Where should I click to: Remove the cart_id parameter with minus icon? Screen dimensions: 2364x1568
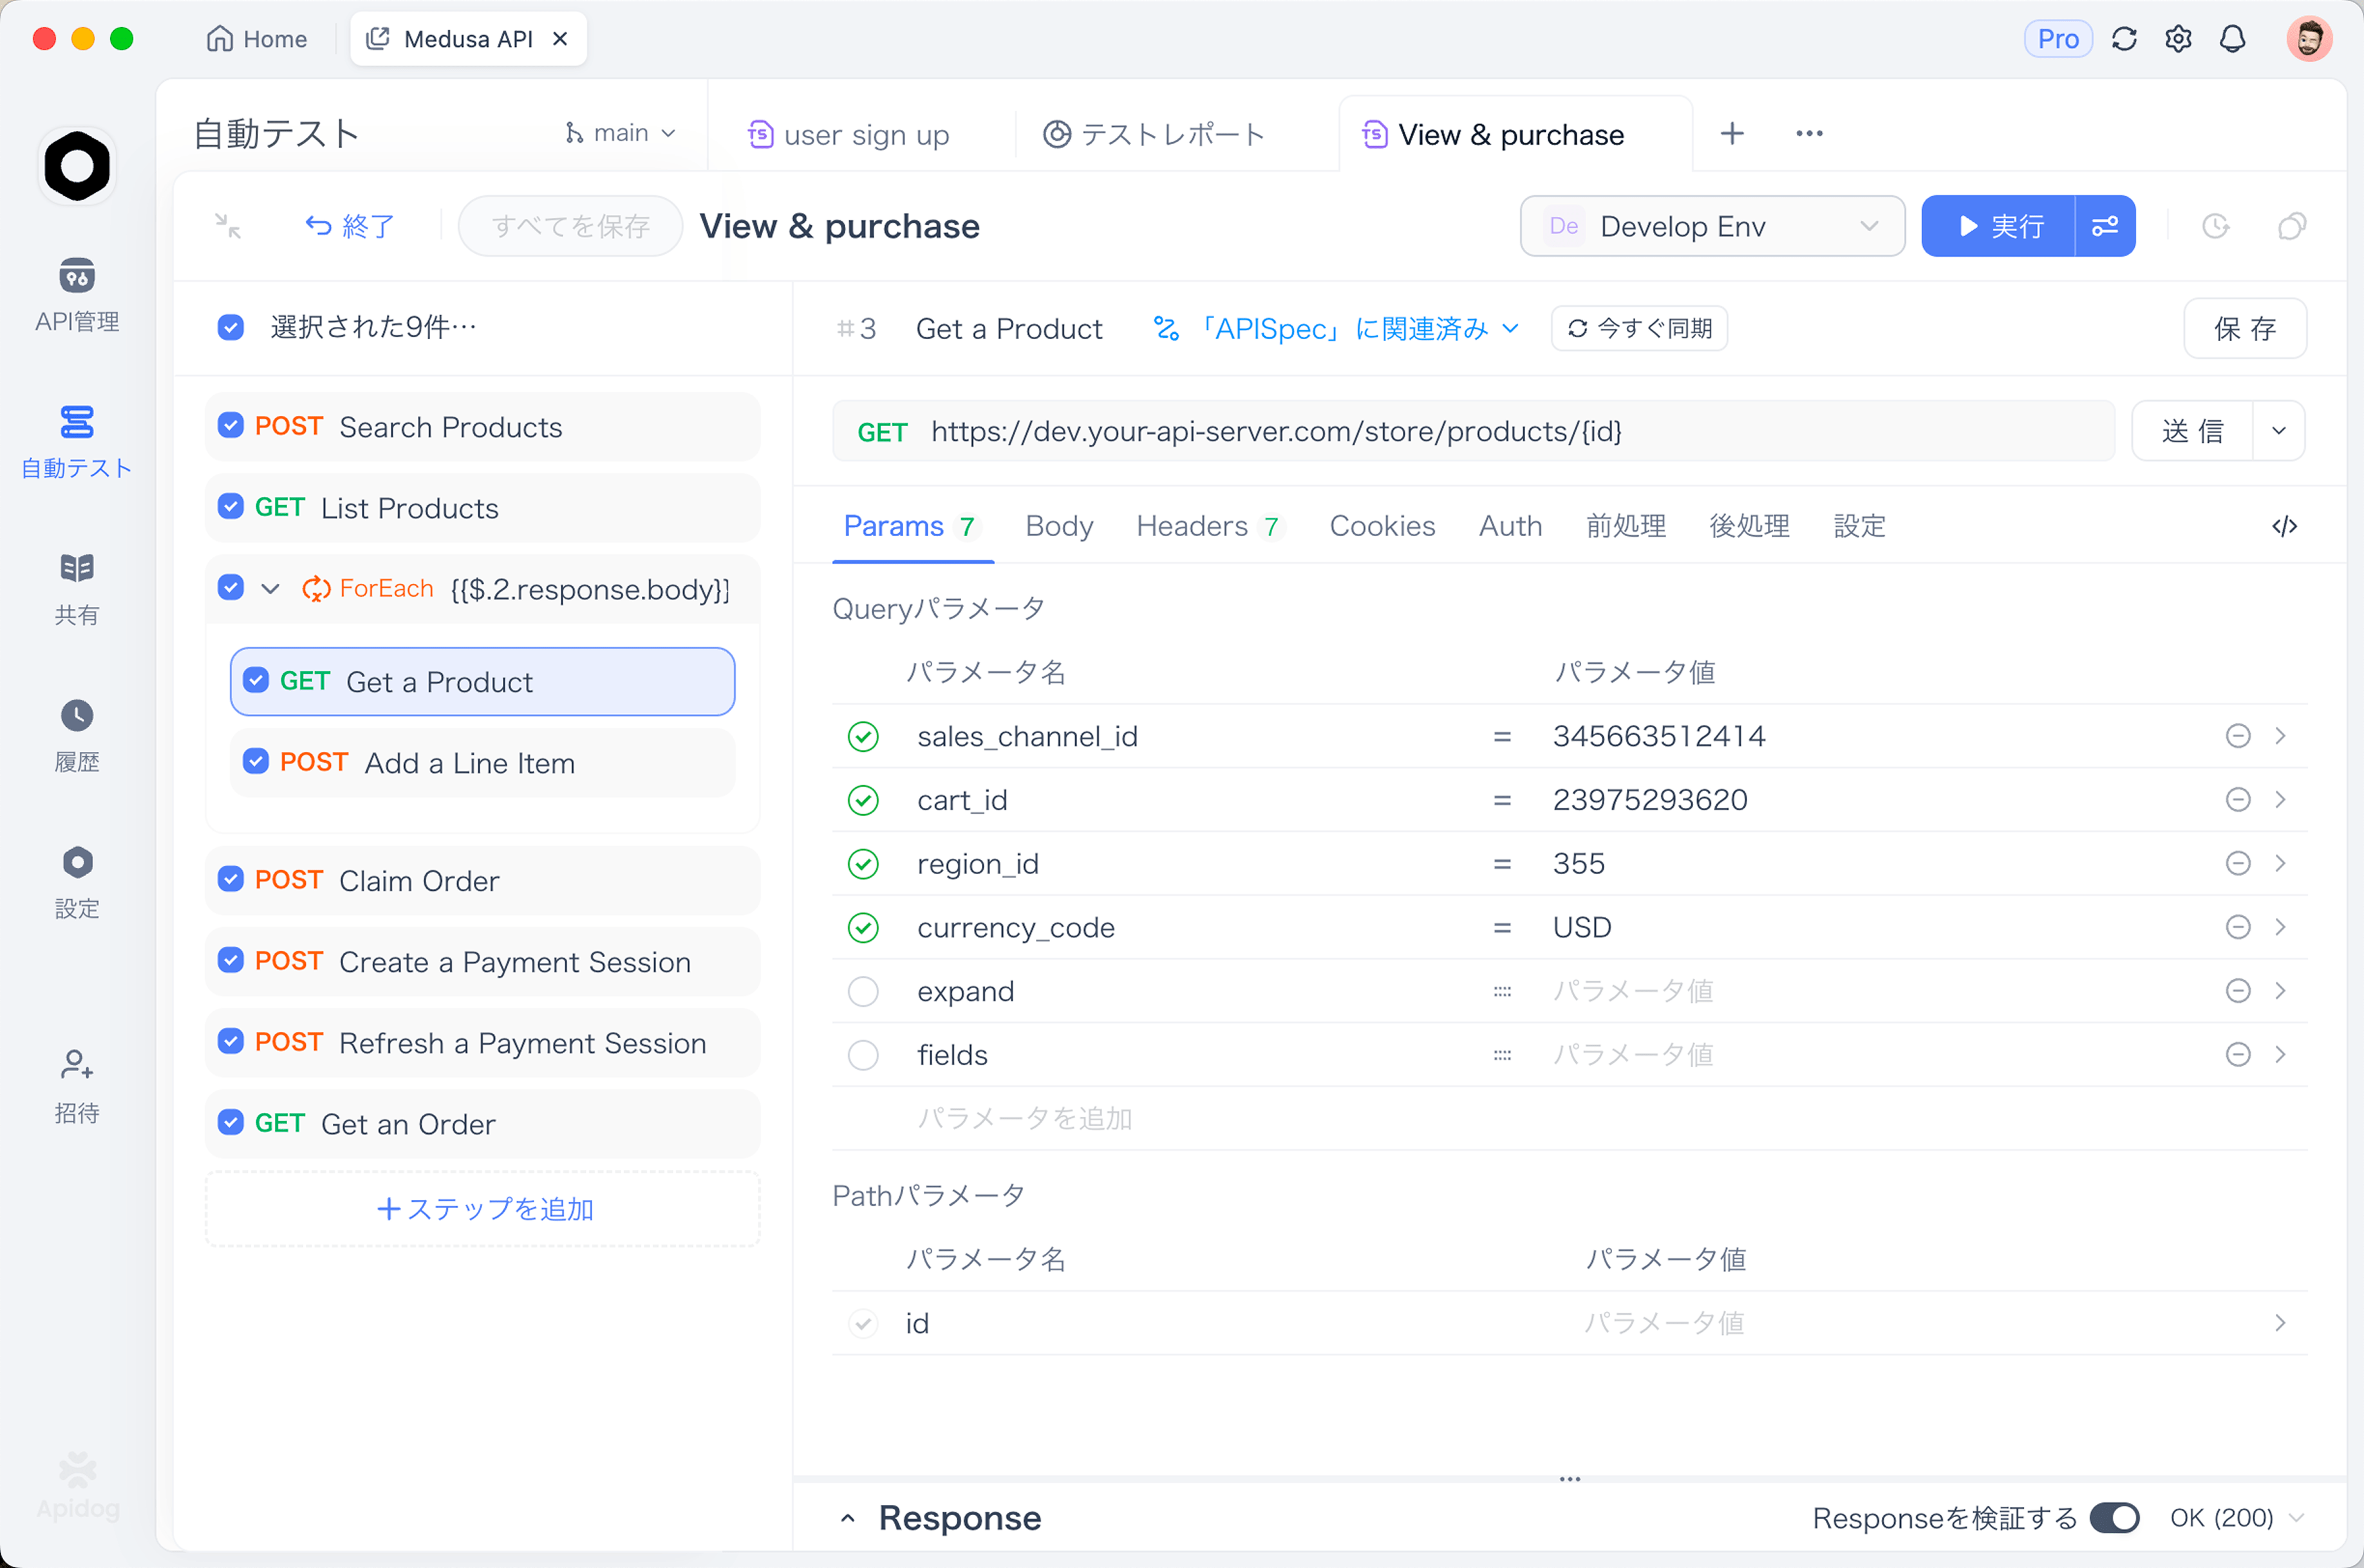[2238, 800]
